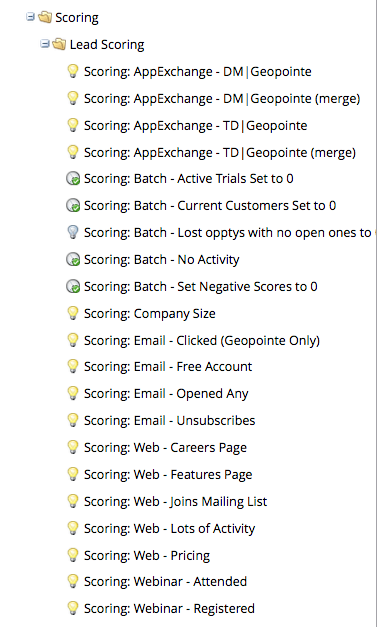Image resolution: width=377 pixels, height=627 pixels.
Task: Click the Lead Scoring folder icon
Action: point(59,44)
